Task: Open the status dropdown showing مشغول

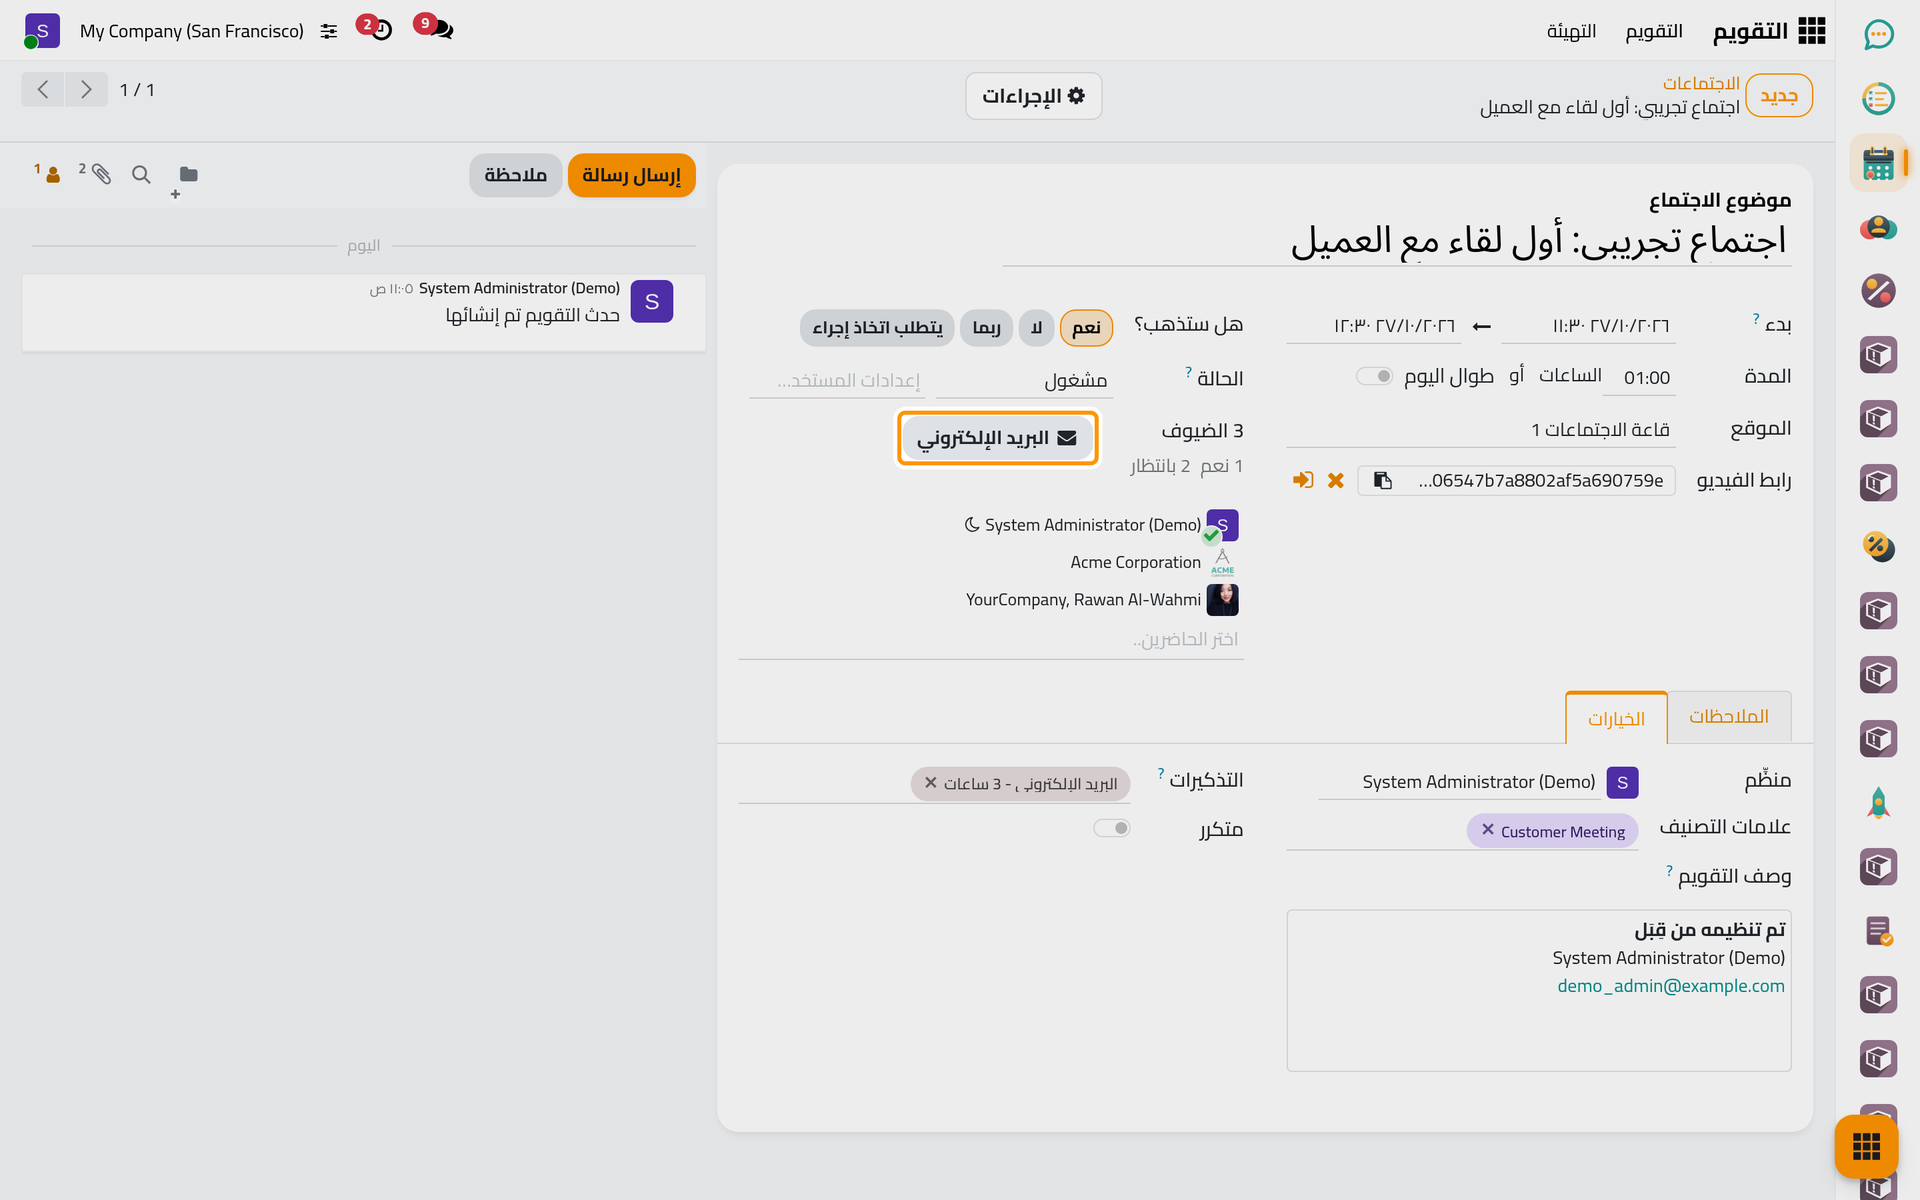Action: click(x=1024, y=380)
